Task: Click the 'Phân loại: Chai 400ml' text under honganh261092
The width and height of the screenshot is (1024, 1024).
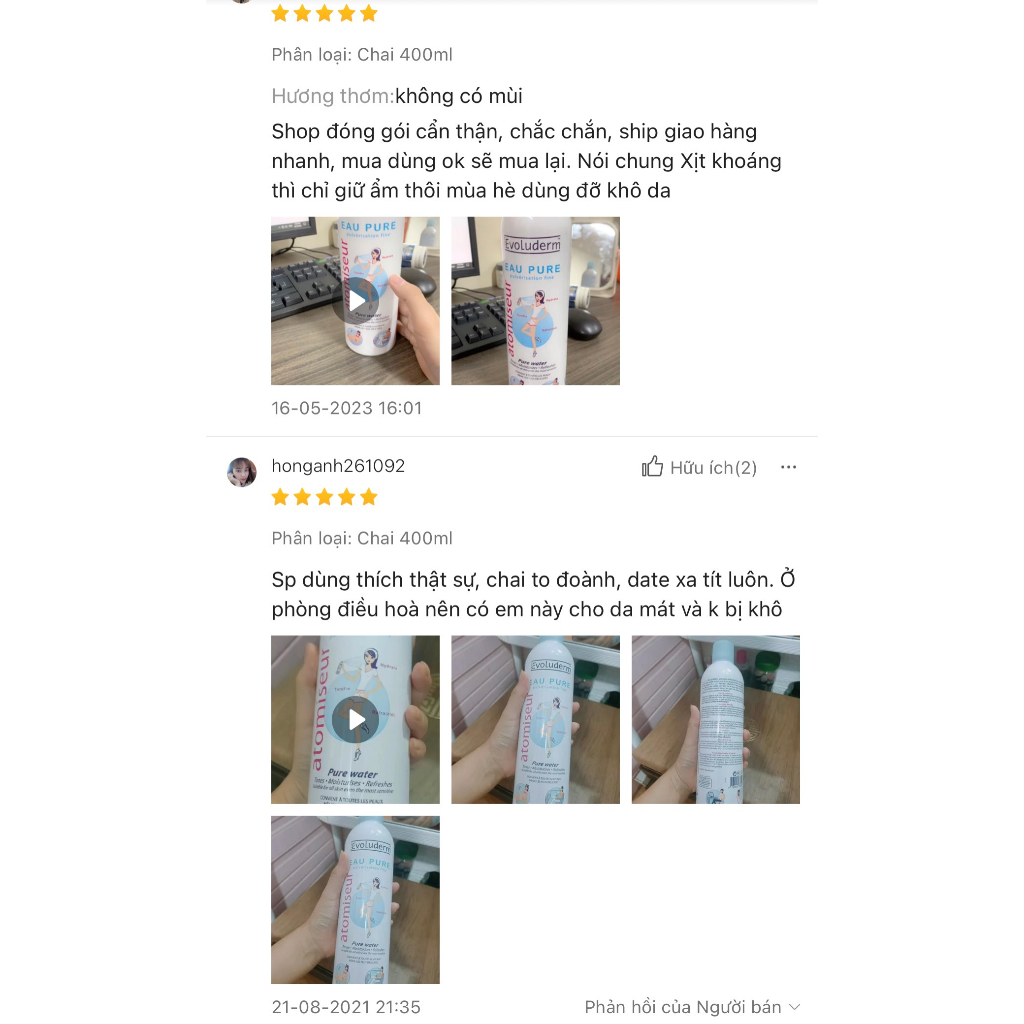Action: [x=362, y=539]
